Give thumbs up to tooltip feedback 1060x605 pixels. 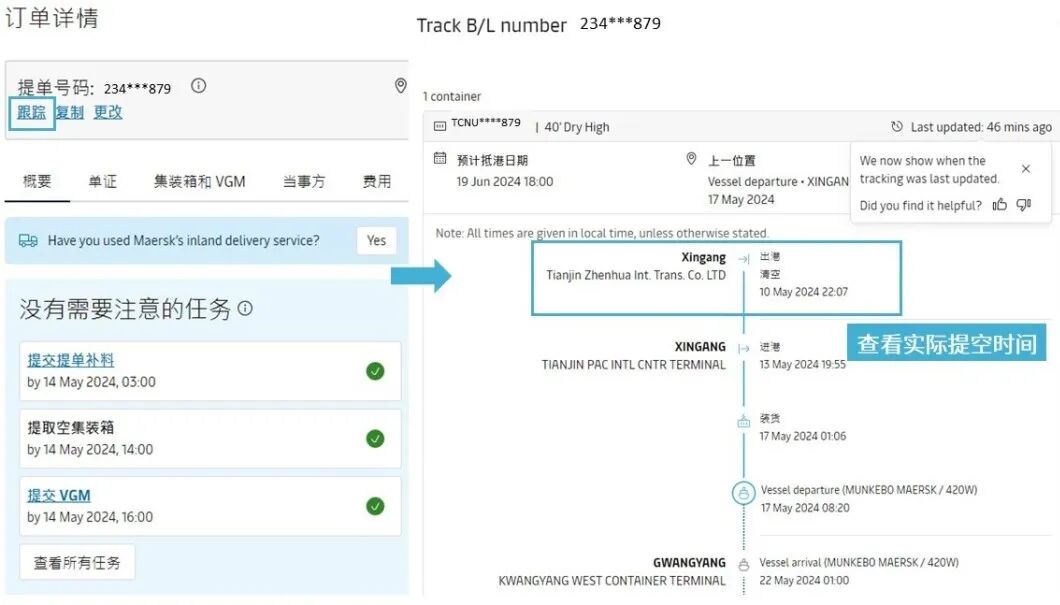click(999, 204)
